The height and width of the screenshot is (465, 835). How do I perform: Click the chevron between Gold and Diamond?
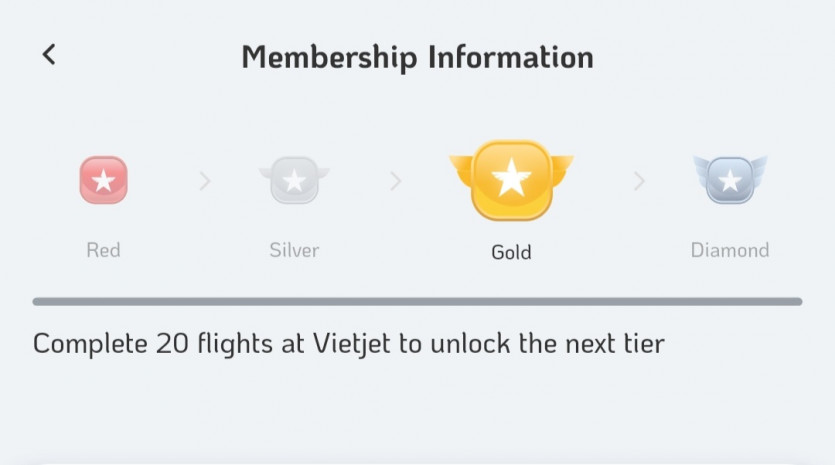coord(639,181)
